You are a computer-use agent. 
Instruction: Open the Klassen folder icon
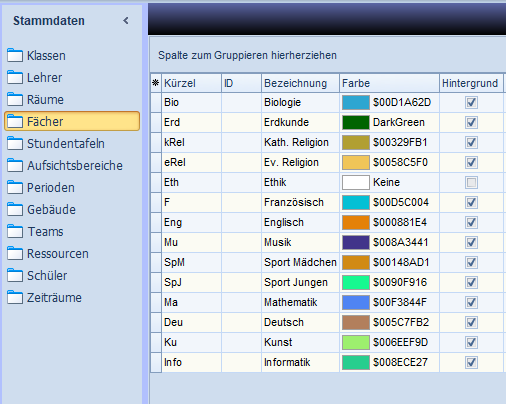pos(15,55)
